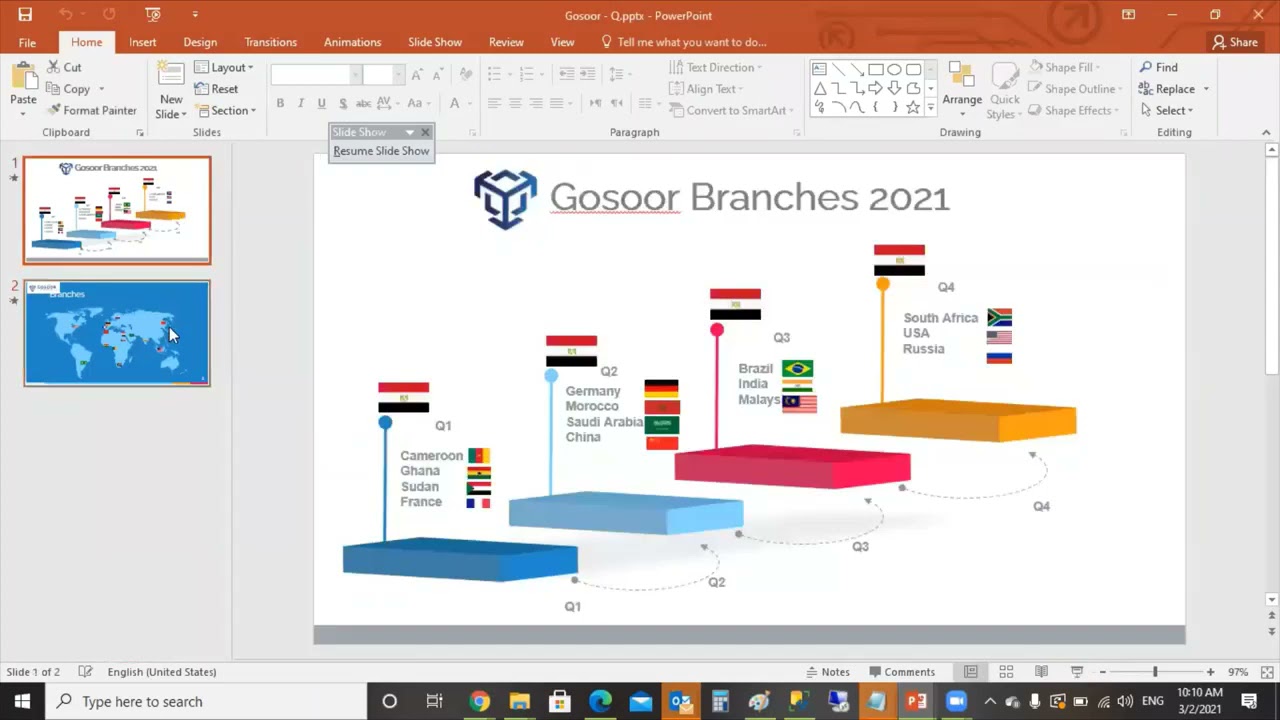Open the Windows Start menu
1280x720 pixels.
(x=22, y=701)
